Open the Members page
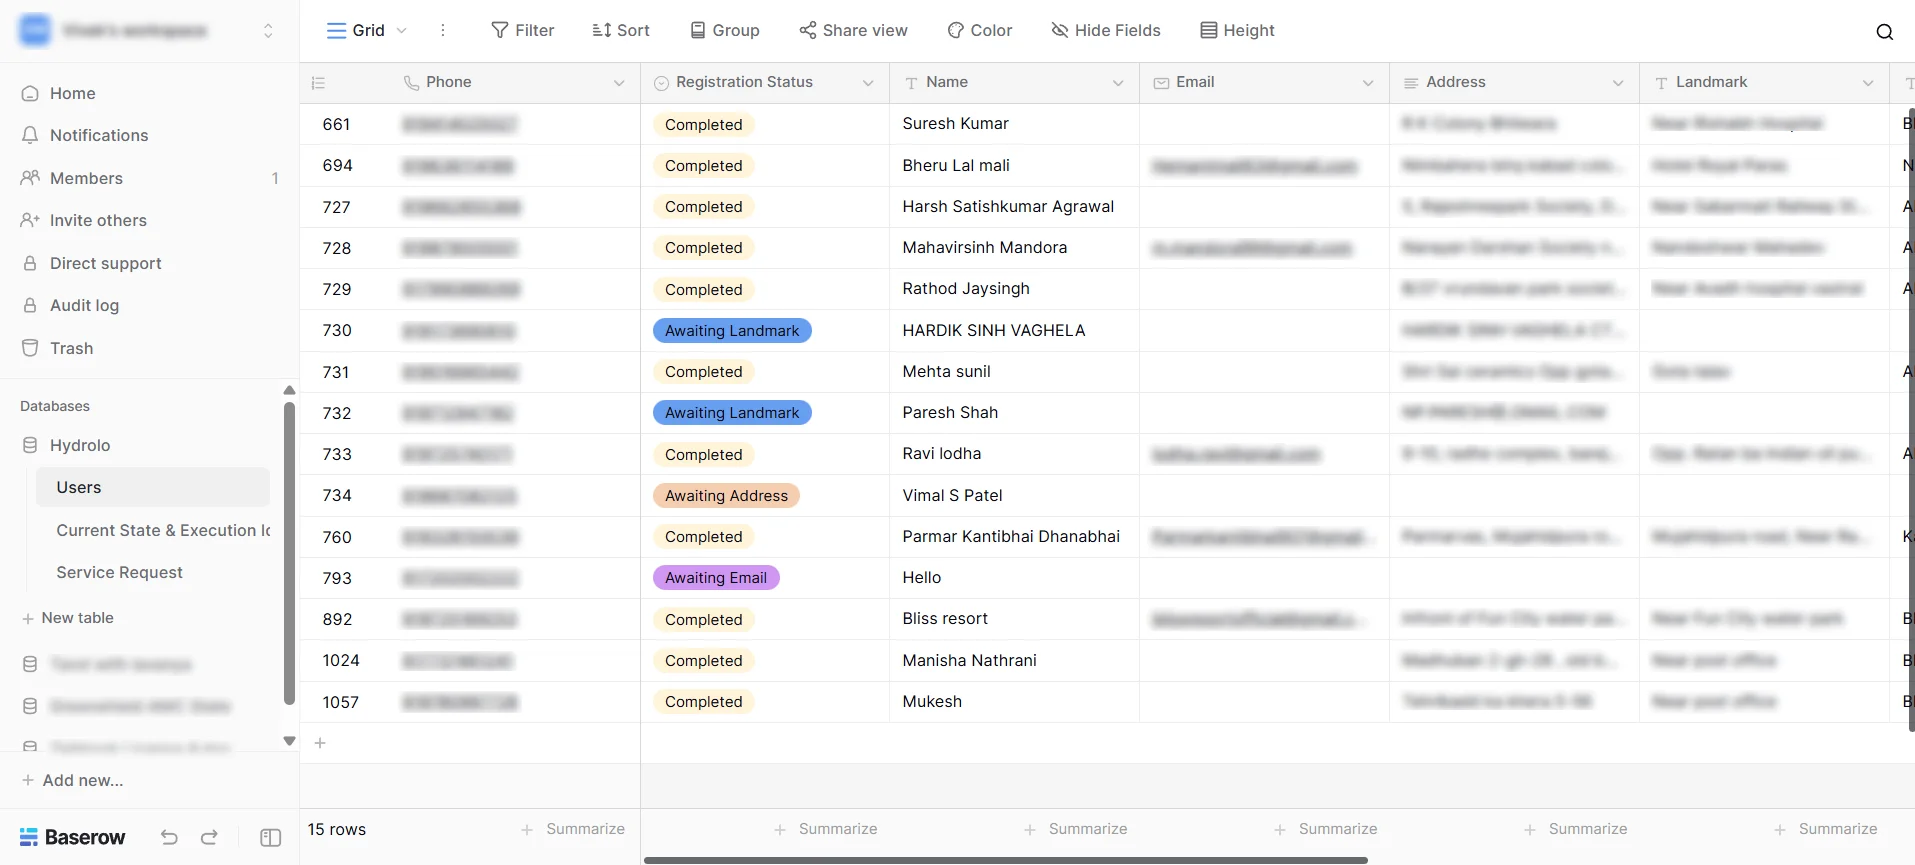Image resolution: width=1915 pixels, height=865 pixels. pos(86,178)
